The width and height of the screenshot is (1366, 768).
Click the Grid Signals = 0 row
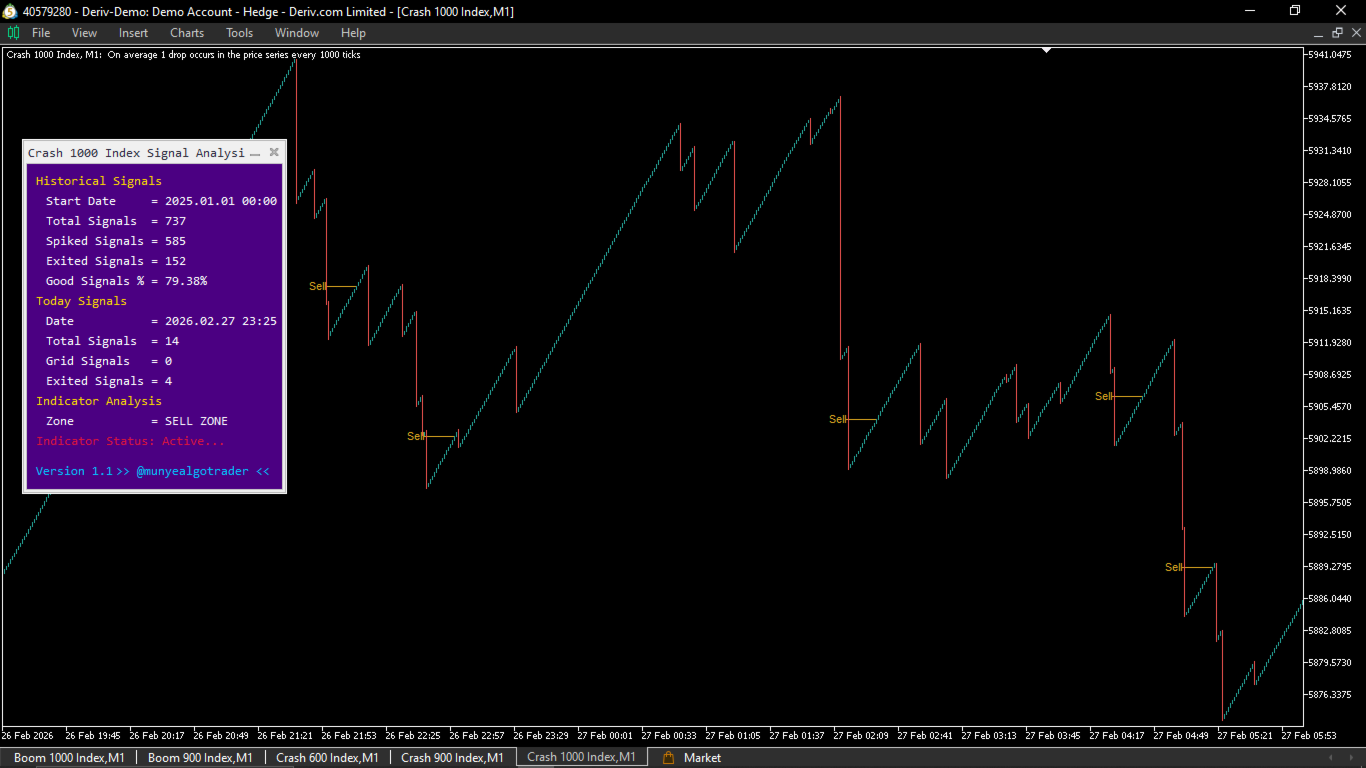coord(109,361)
